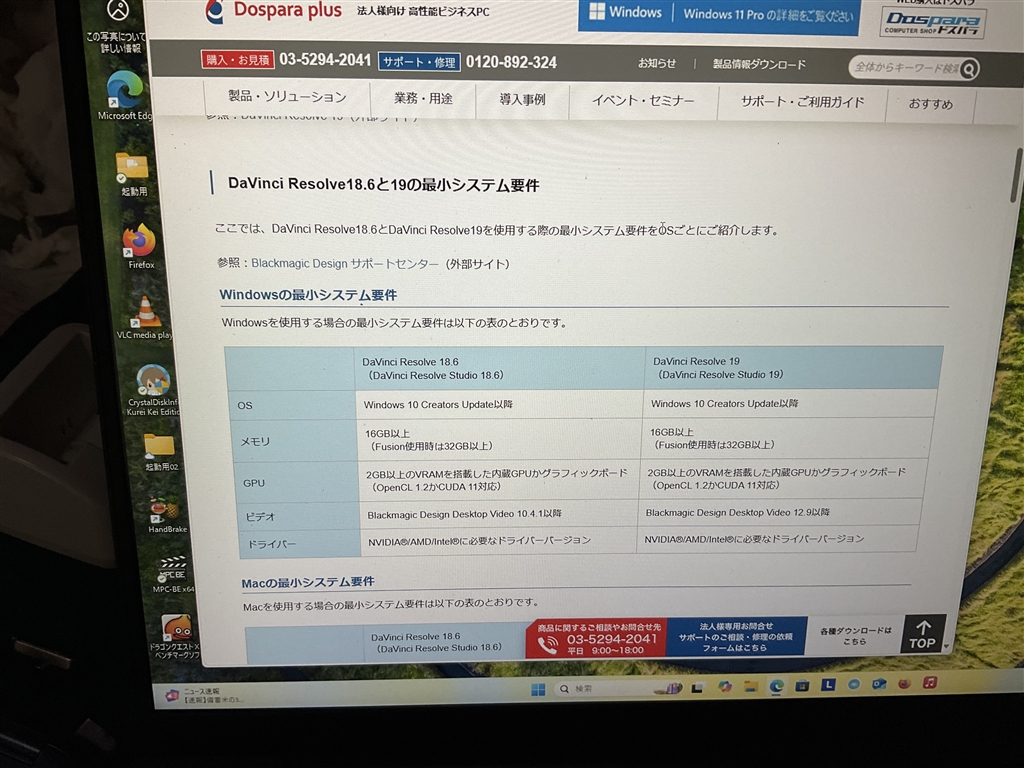Open File Explorer from the taskbar
Image resolution: width=1024 pixels, height=768 pixels.
pos(750,686)
